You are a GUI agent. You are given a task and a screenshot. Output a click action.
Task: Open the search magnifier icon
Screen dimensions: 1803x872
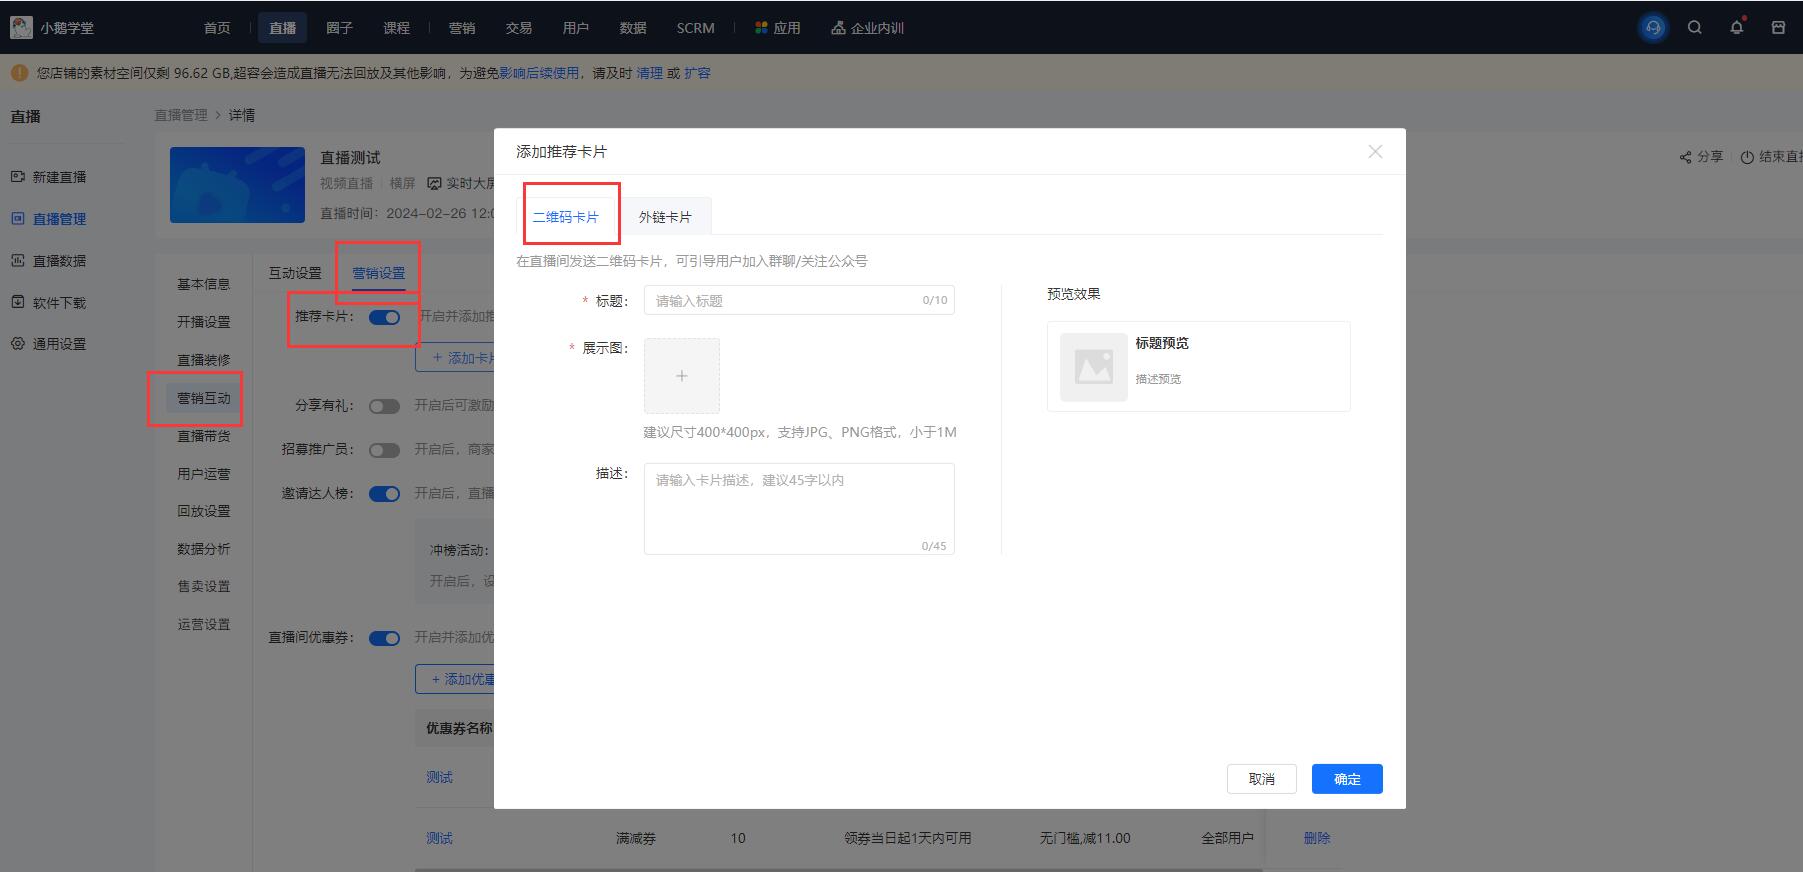point(1694,28)
